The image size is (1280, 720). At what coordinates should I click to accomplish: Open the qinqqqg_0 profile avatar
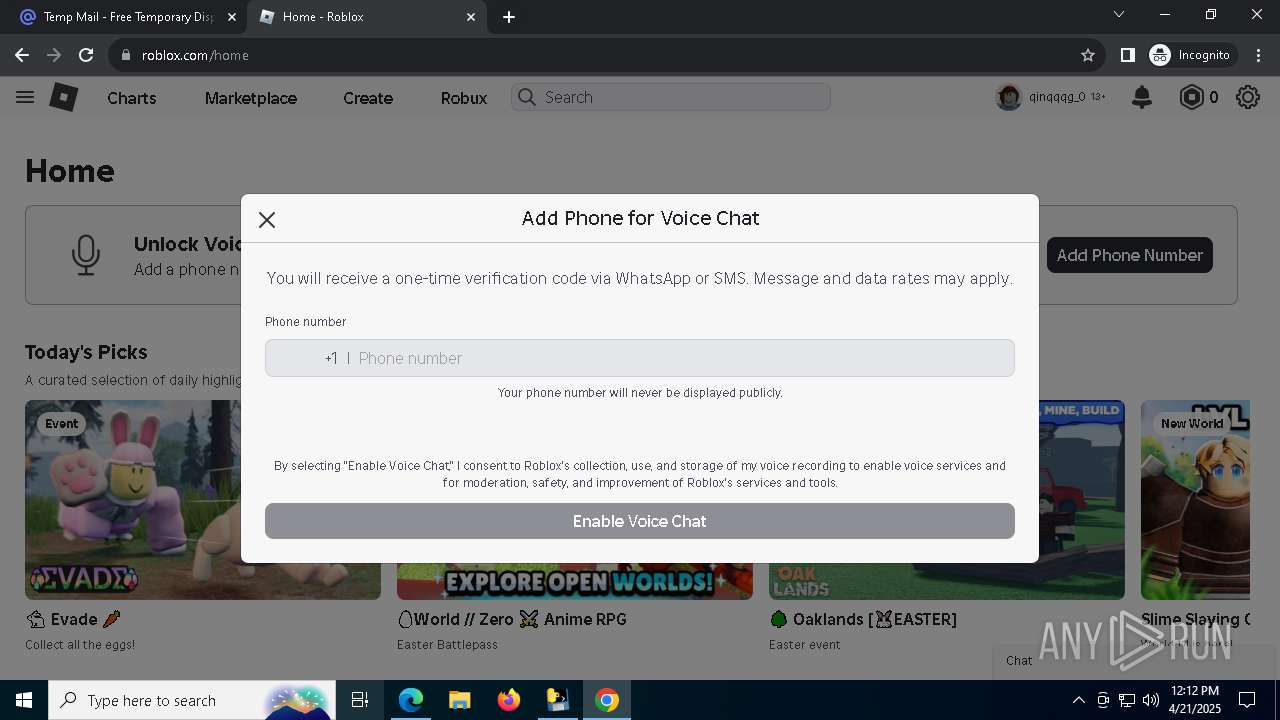point(1009,97)
